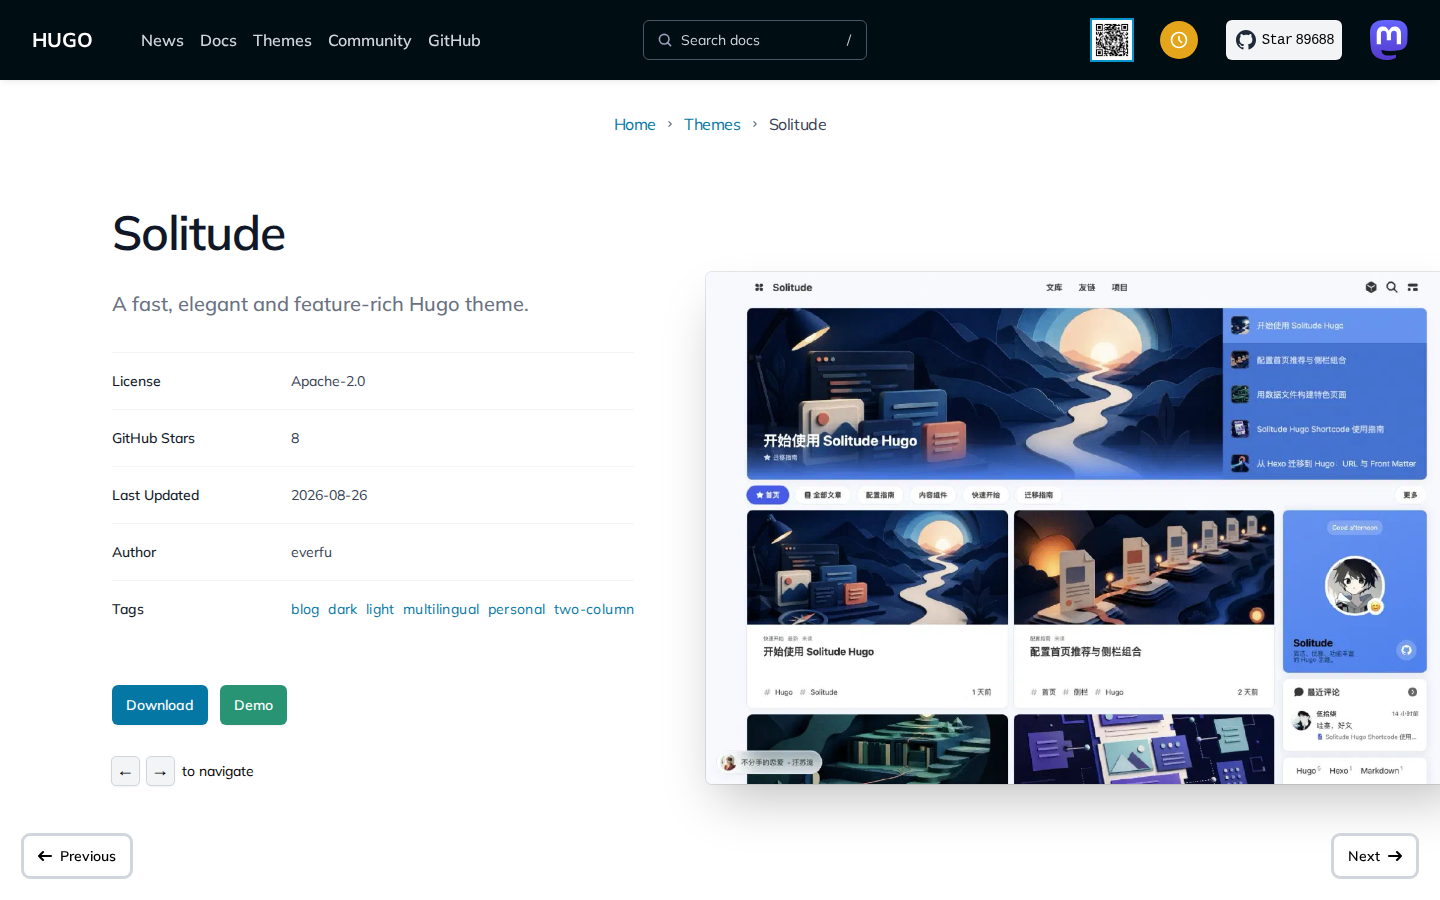Visit the Community page
The height and width of the screenshot is (900, 1440).
[369, 40]
